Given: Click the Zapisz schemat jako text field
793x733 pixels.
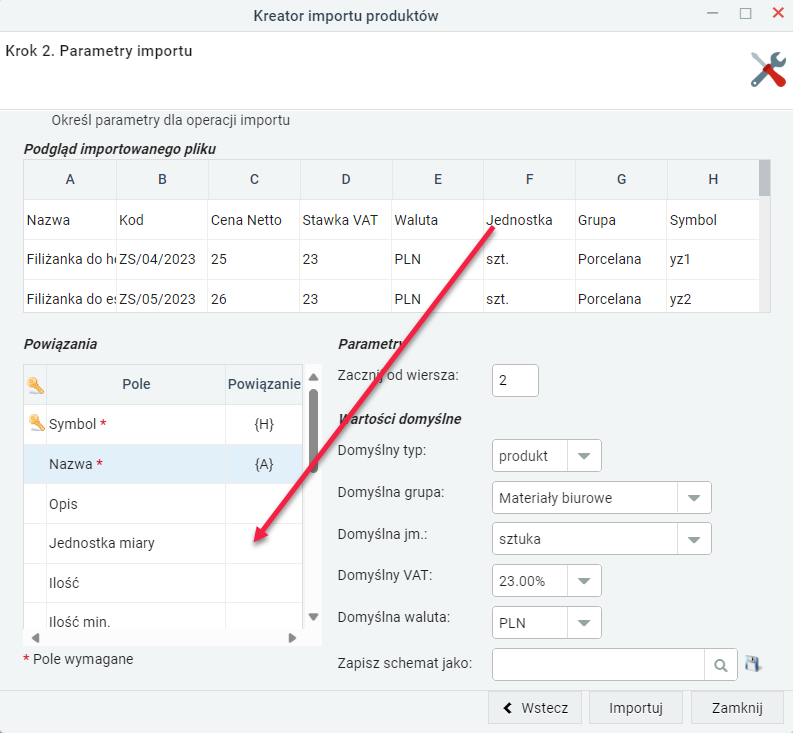Looking at the screenshot, I should pyautogui.click(x=598, y=665).
